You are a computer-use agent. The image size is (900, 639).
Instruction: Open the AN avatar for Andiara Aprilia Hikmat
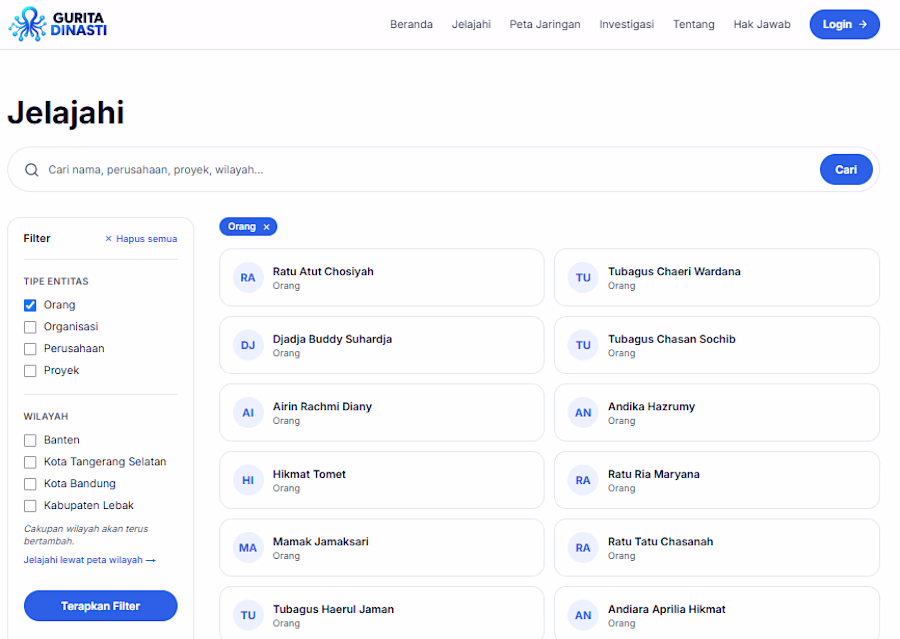pos(583,615)
